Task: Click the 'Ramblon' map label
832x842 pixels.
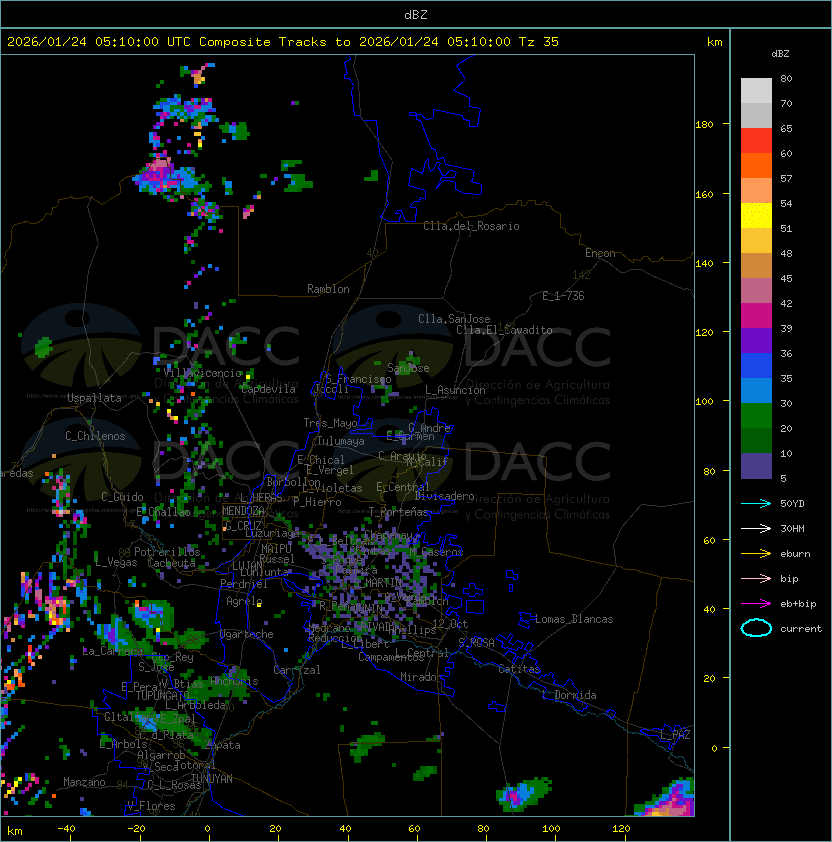Action: pos(328,289)
